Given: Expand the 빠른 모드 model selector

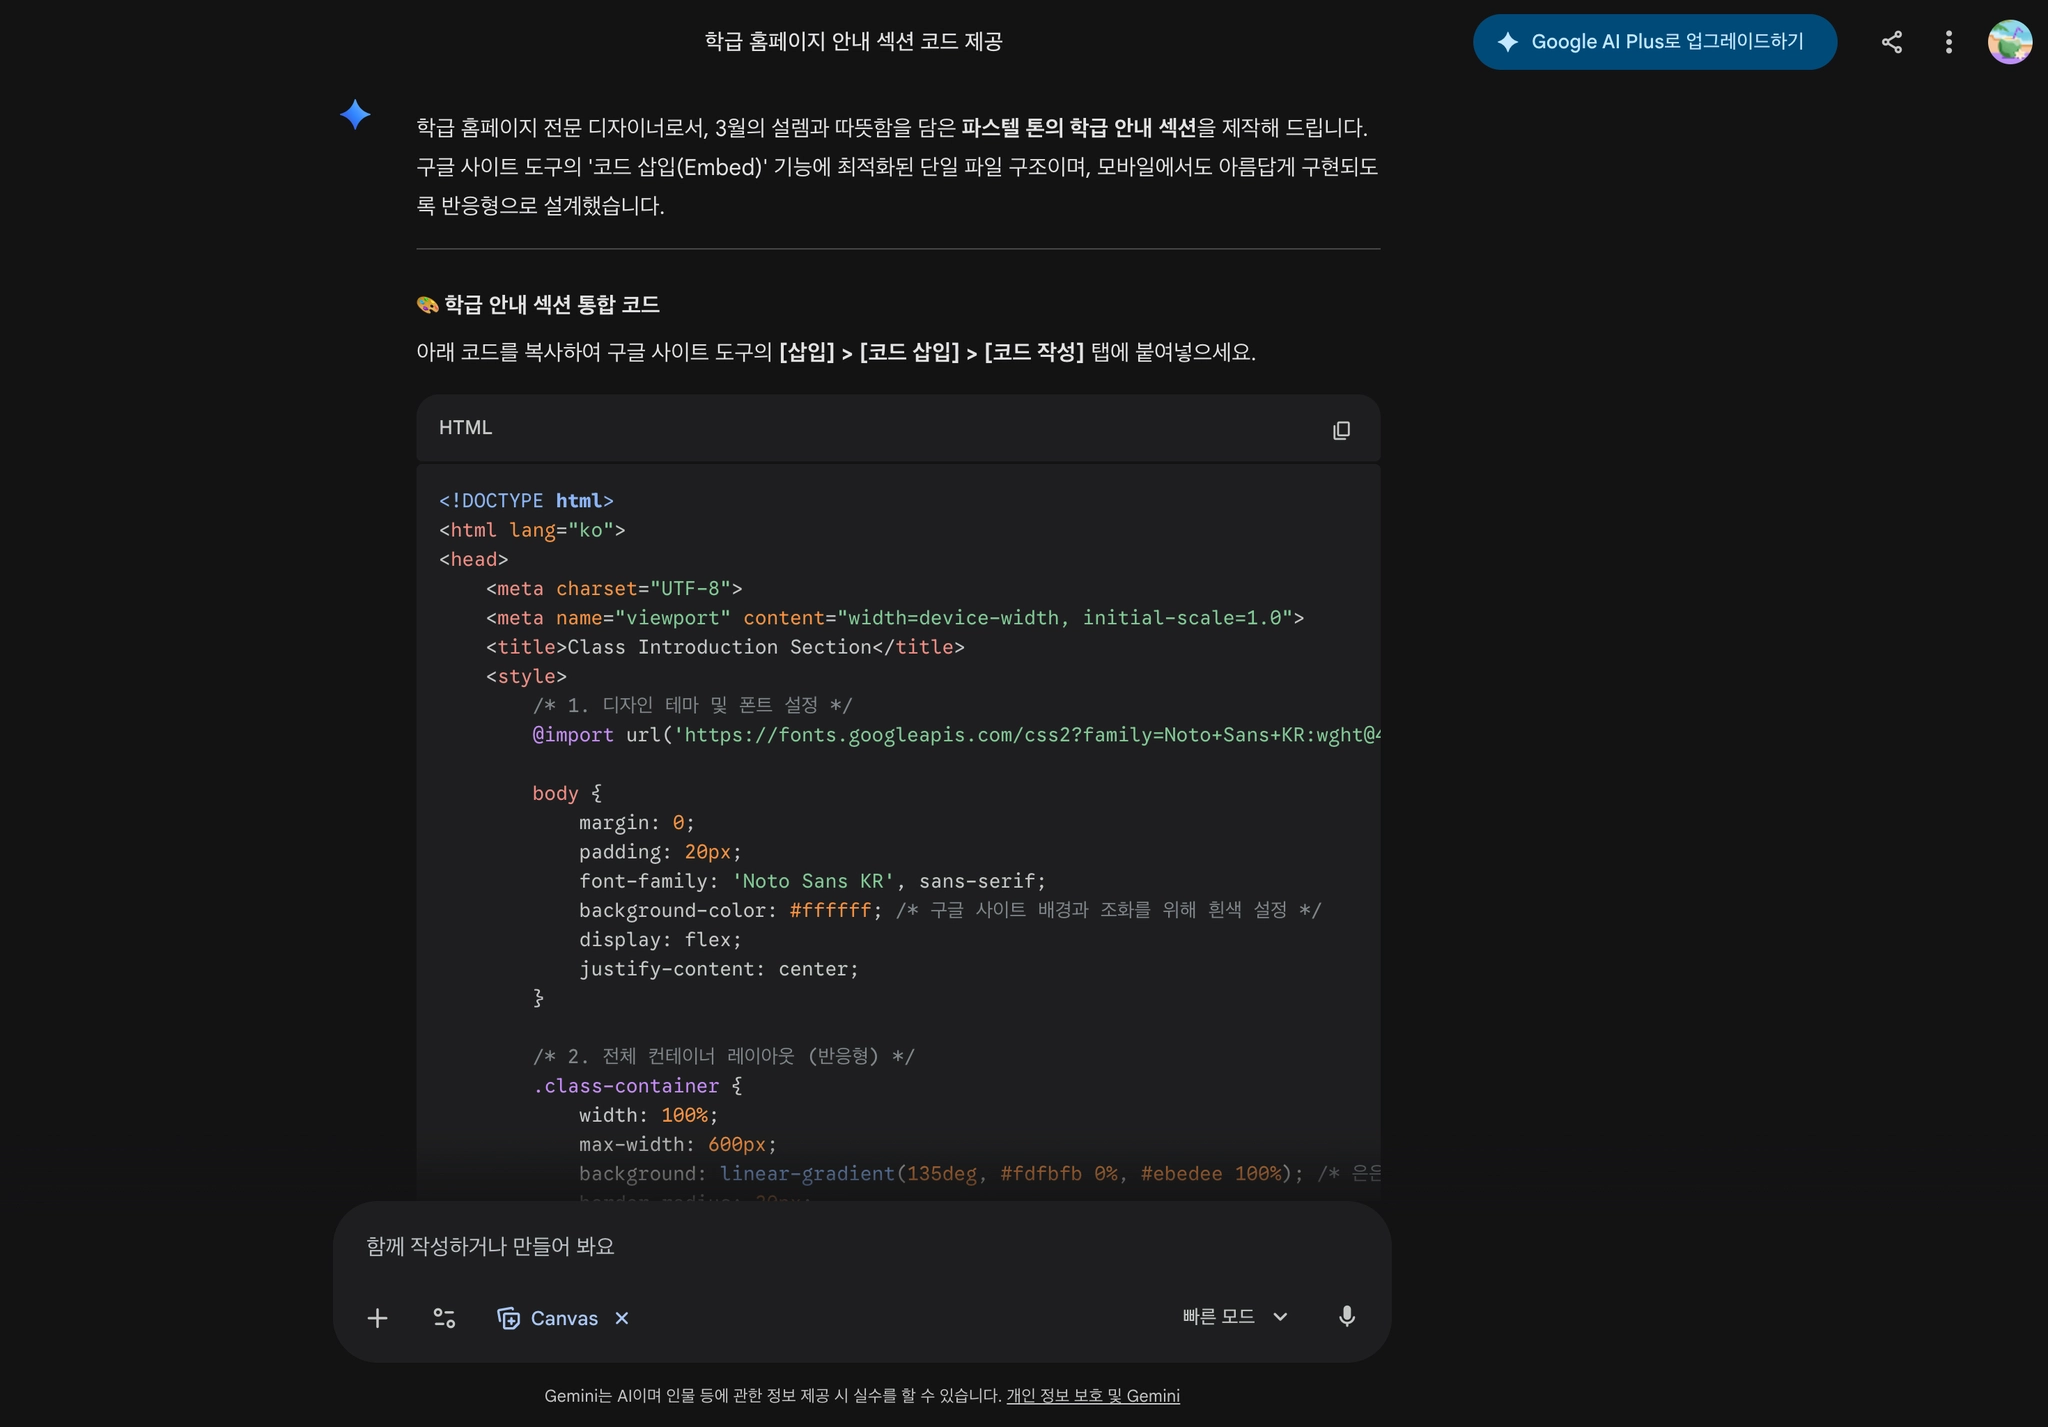Looking at the screenshot, I should (x=1219, y=1317).
